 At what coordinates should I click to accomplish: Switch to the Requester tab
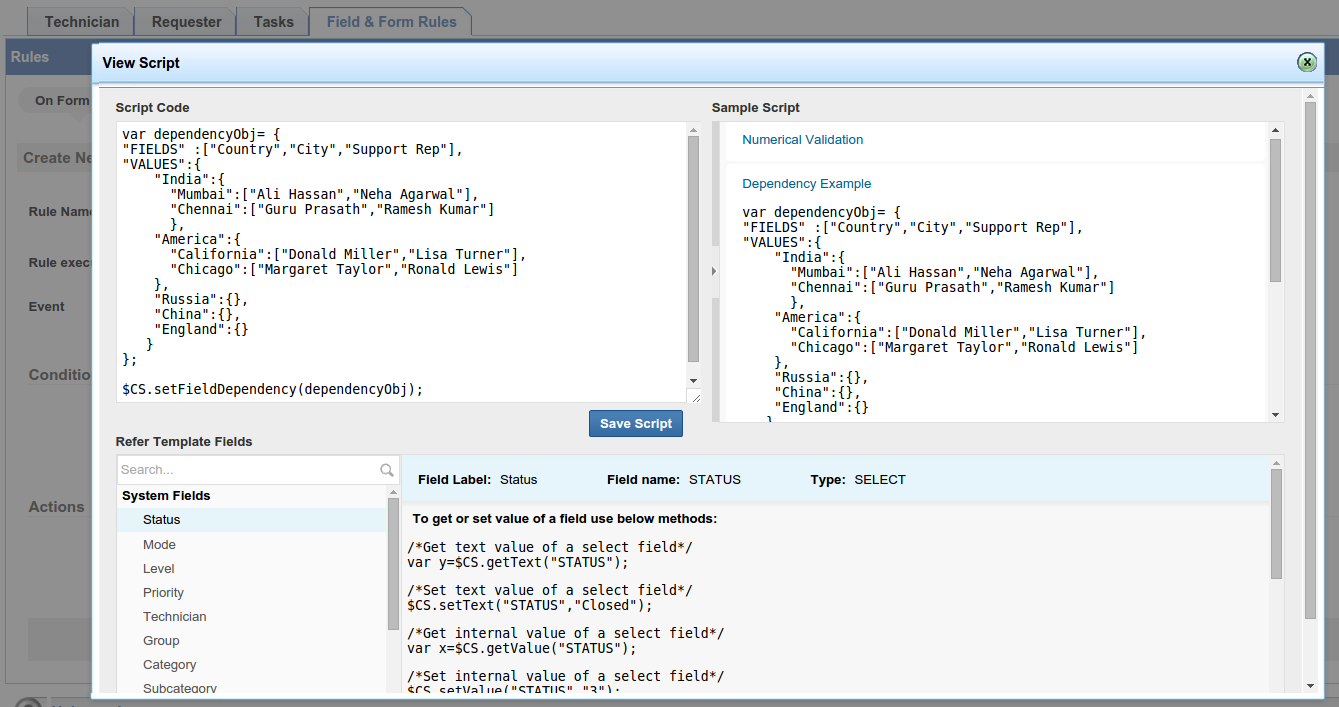[x=186, y=22]
